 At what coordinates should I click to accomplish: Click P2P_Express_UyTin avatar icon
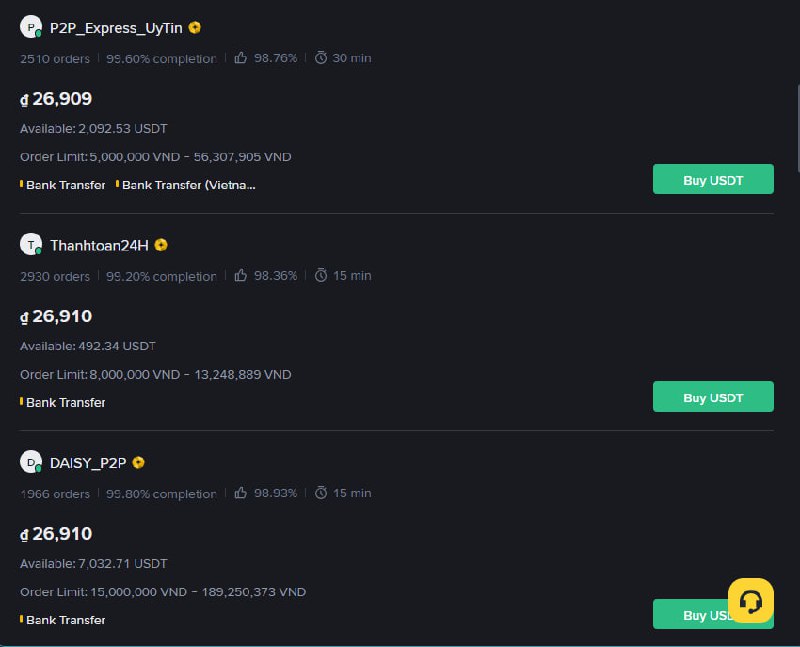(31, 27)
